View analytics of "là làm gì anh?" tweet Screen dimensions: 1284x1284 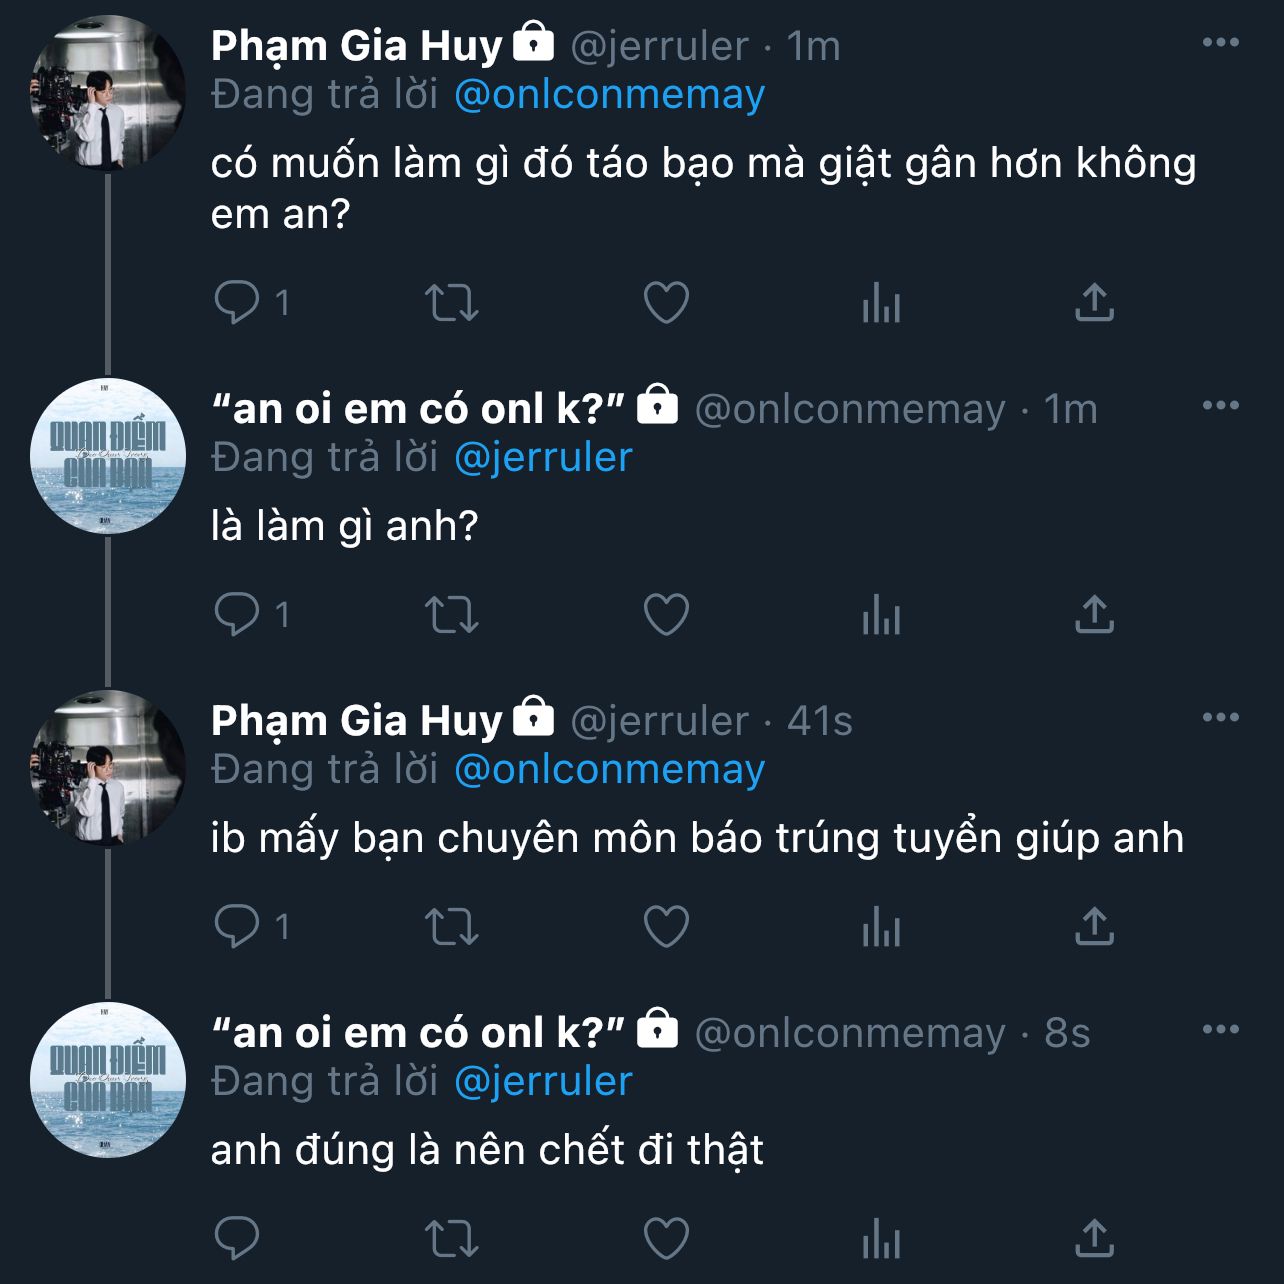coord(881,614)
